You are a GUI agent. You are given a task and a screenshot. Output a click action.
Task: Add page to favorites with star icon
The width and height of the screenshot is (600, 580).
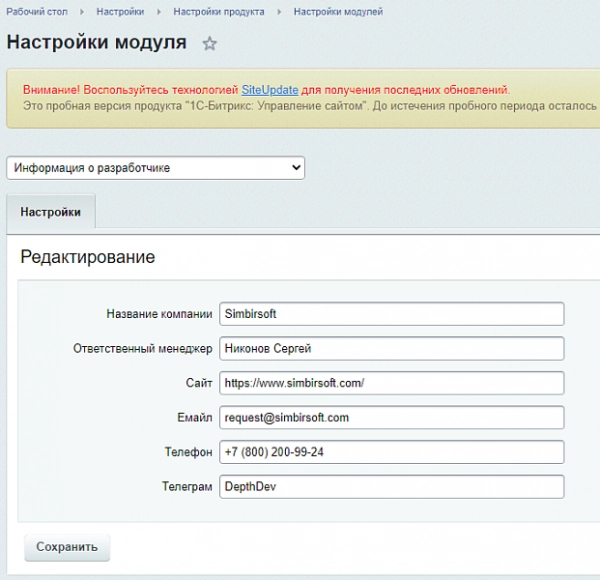point(209,43)
